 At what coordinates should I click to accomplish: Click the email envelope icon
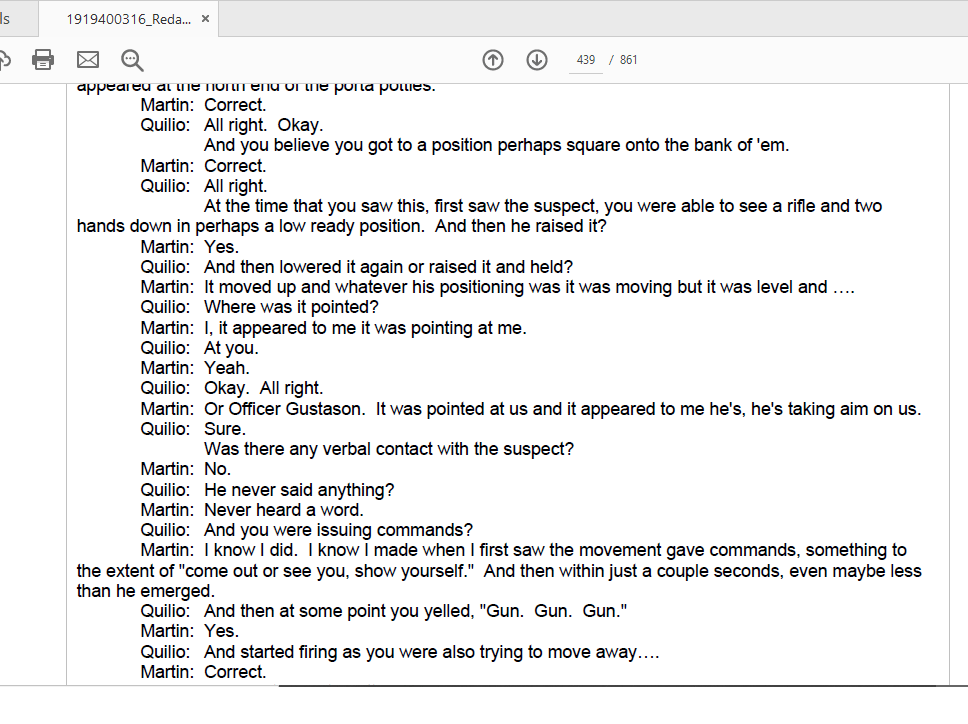88,60
